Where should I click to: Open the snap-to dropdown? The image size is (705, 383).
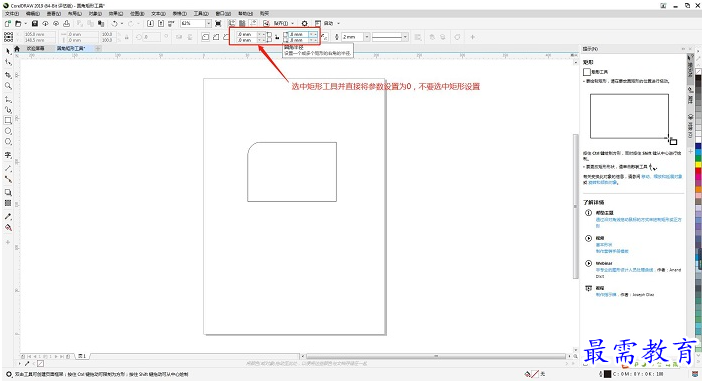coord(293,23)
